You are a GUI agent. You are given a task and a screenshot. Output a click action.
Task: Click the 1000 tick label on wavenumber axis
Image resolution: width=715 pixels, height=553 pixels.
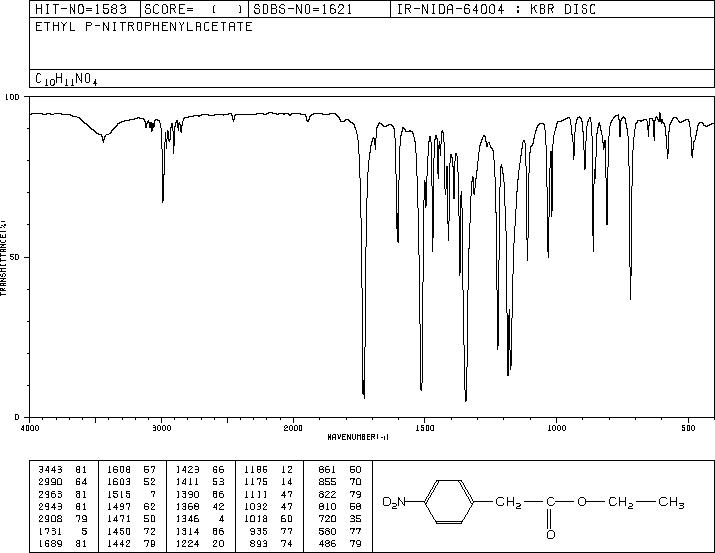tap(556, 428)
